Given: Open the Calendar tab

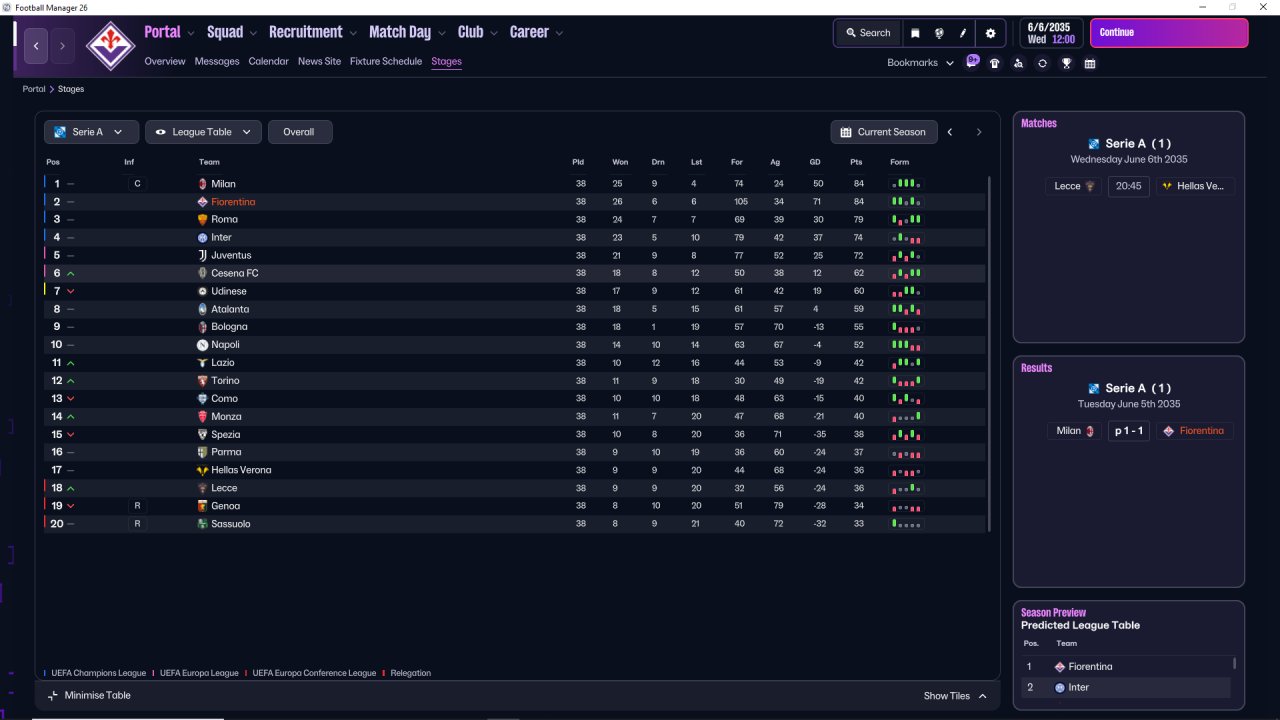Looking at the screenshot, I should point(268,62).
